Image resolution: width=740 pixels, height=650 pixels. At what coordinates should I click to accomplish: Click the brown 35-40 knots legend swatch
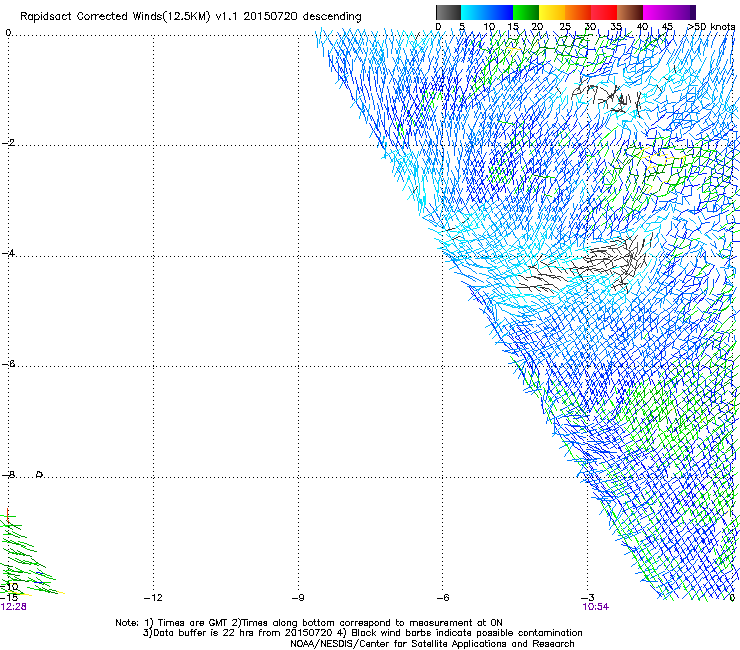[630, 12]
